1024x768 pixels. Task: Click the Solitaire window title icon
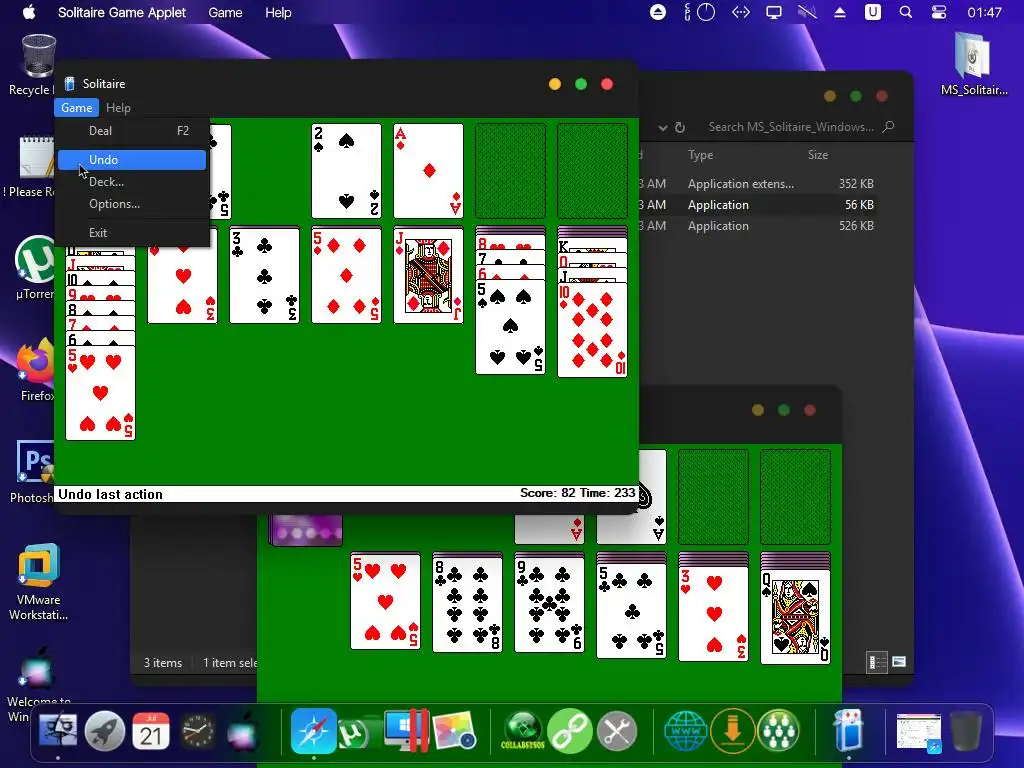70,84
